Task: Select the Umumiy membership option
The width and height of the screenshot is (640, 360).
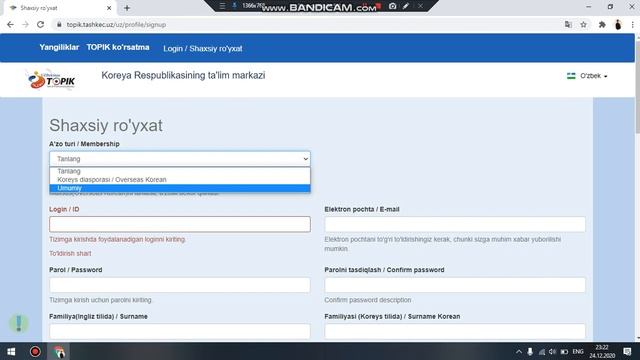Action: [x=180, y=188]
